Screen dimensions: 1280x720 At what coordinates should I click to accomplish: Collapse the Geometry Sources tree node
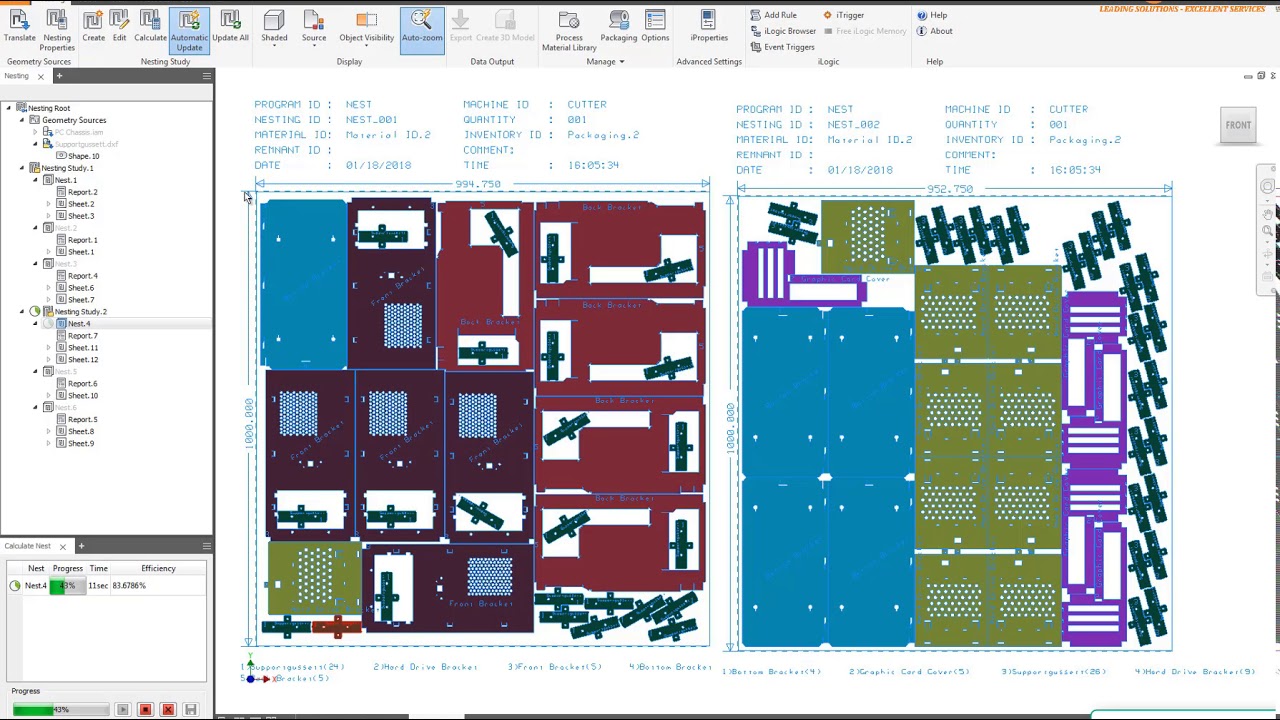tap(22, 120)
